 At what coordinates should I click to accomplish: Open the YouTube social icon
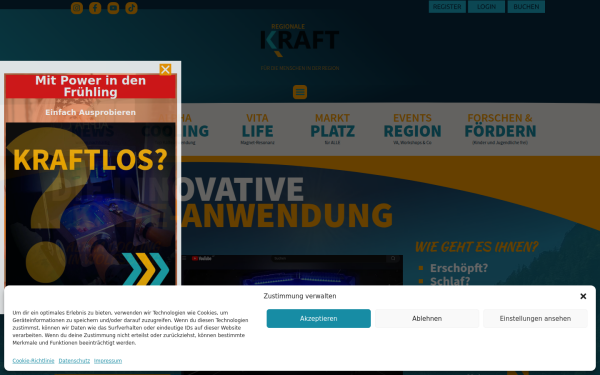[x=113, y=8]
